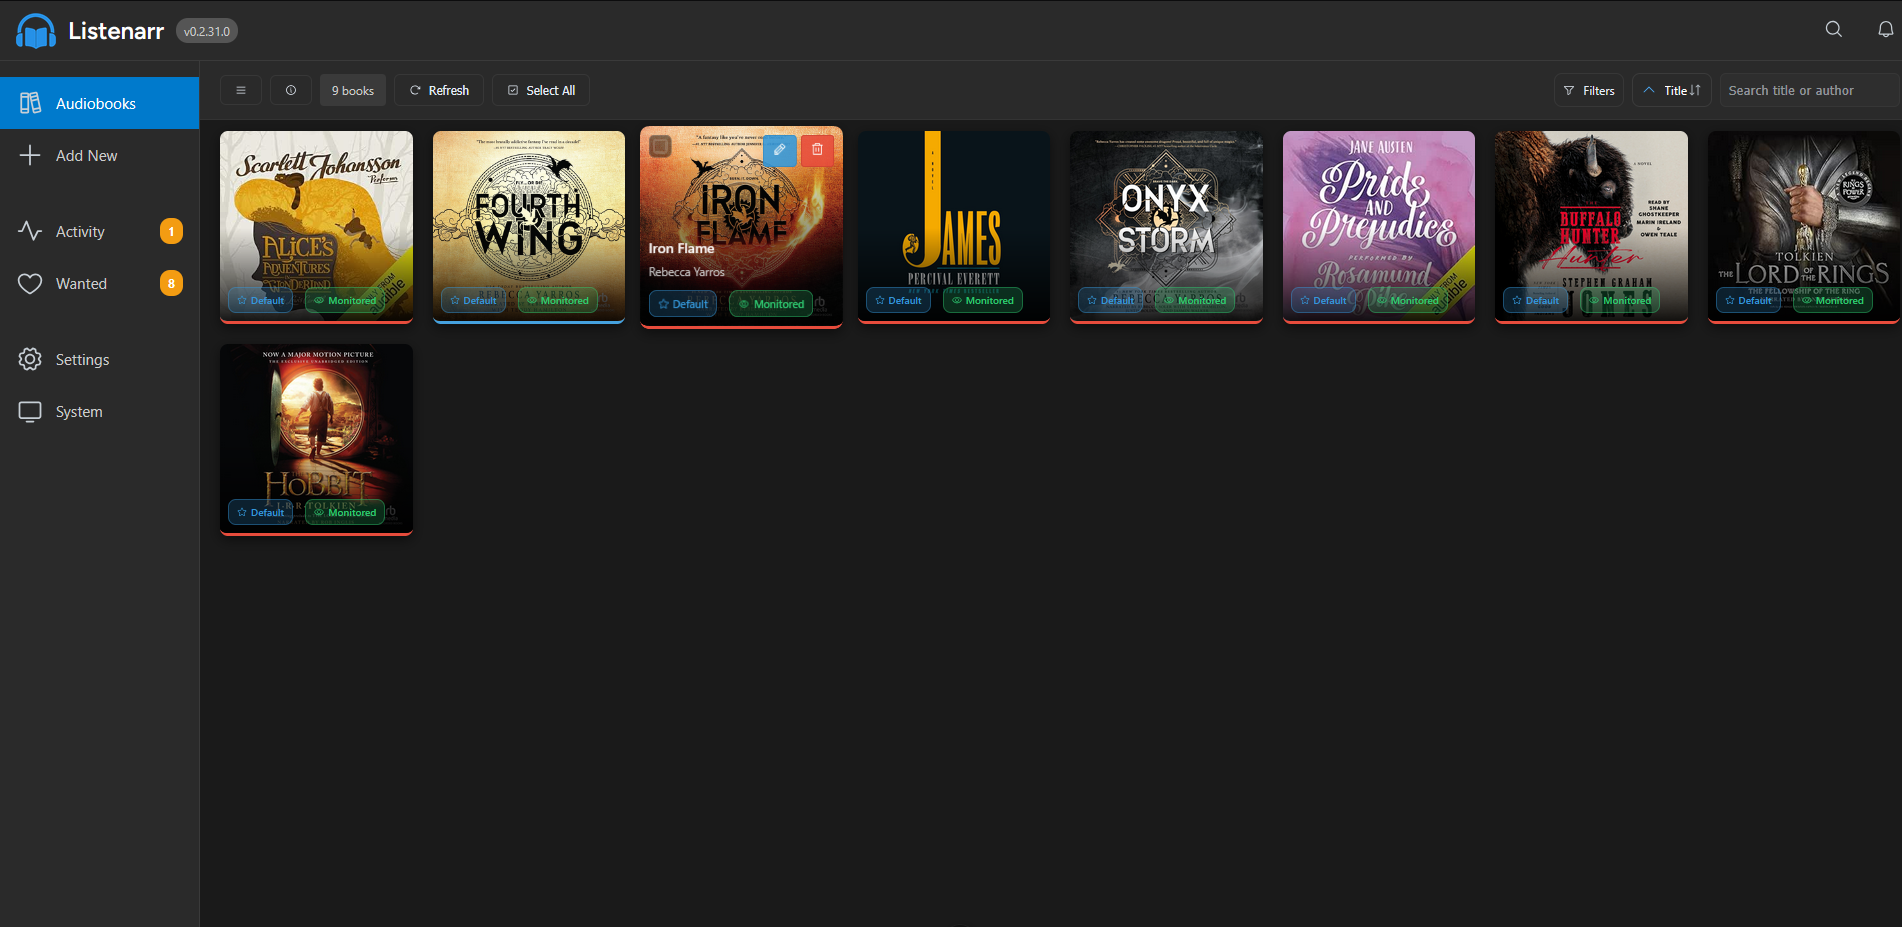Check the Select All button
Screen dimensions: 1902x927
coord(541,90)
